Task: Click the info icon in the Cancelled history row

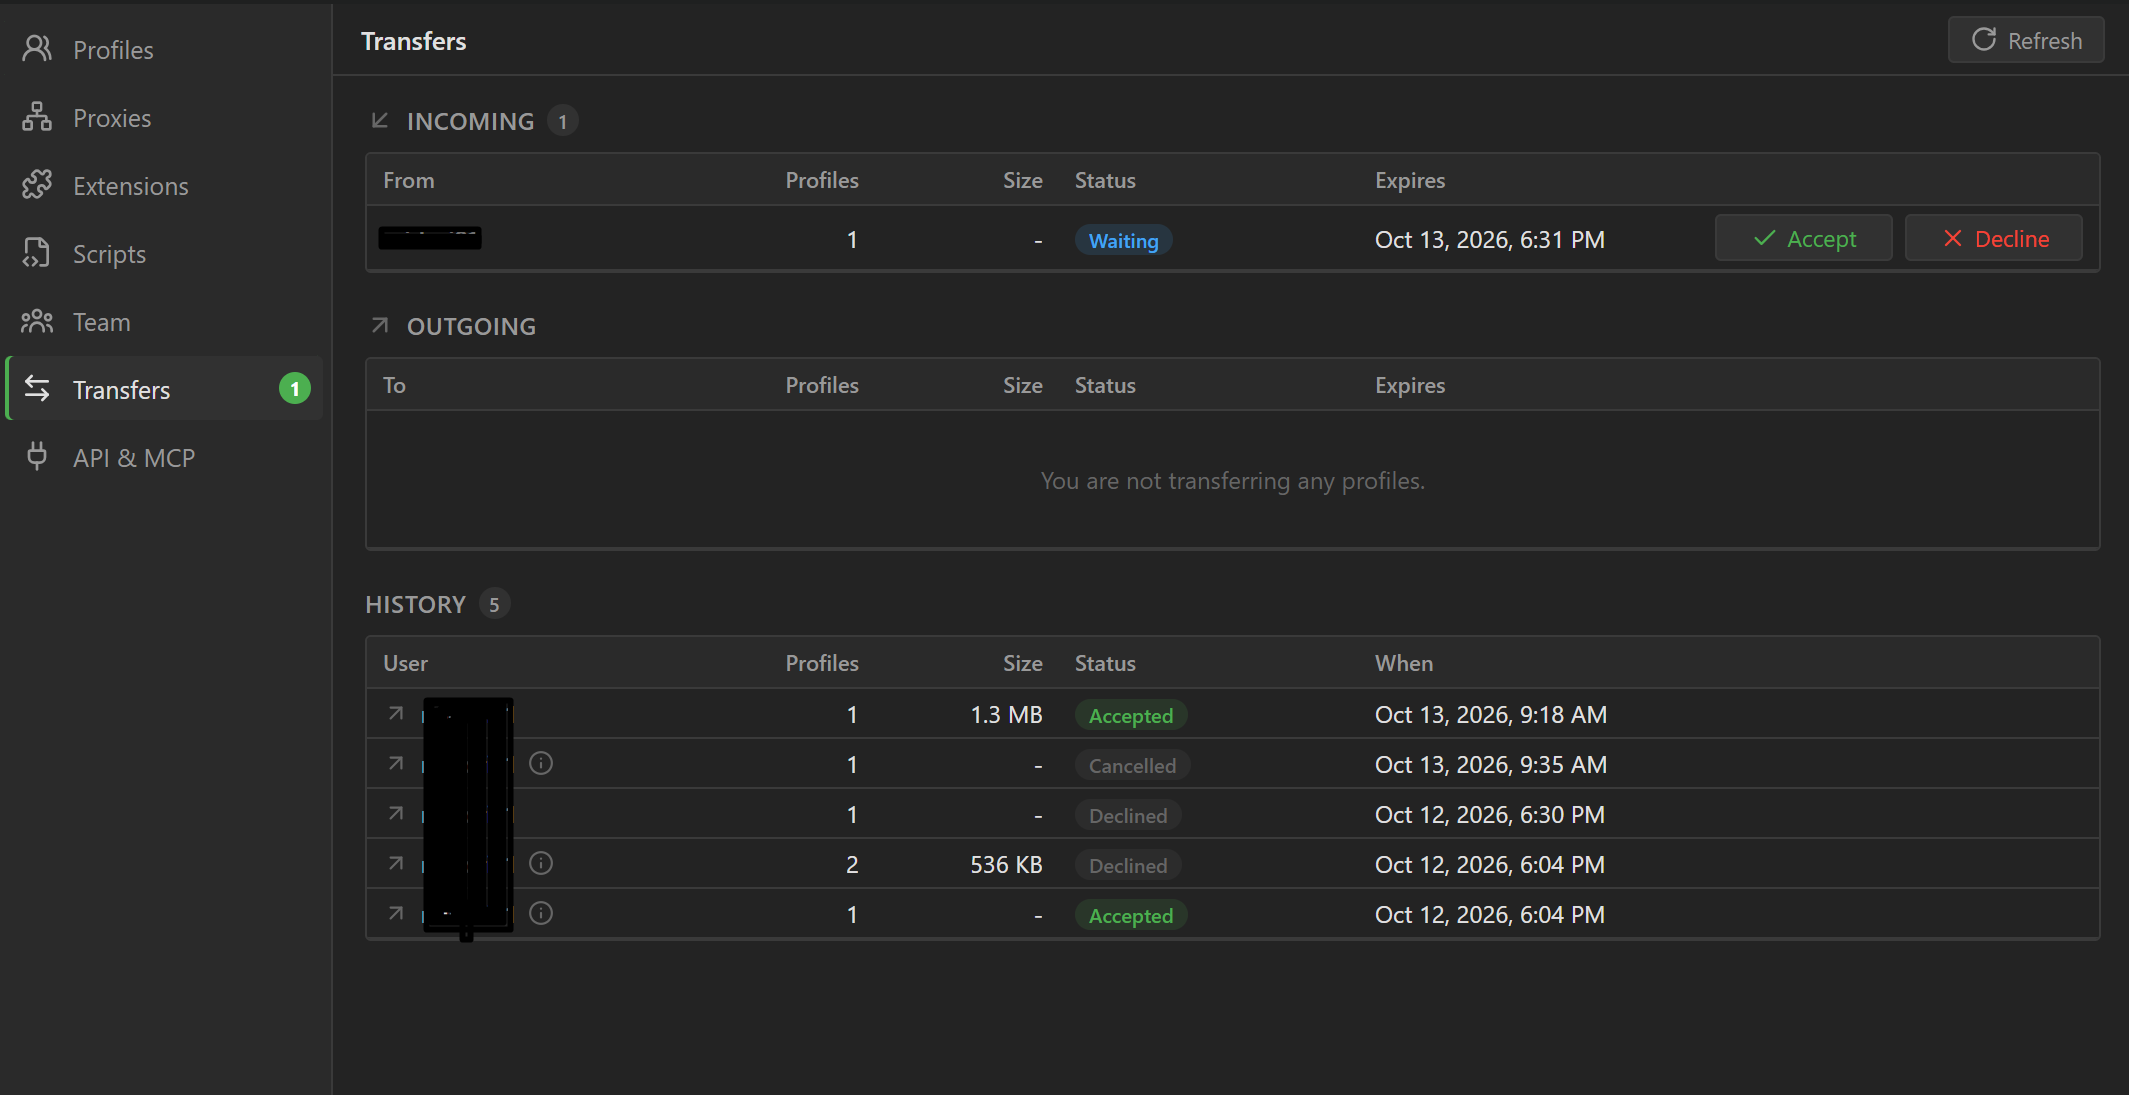Action: coord(541,764)
